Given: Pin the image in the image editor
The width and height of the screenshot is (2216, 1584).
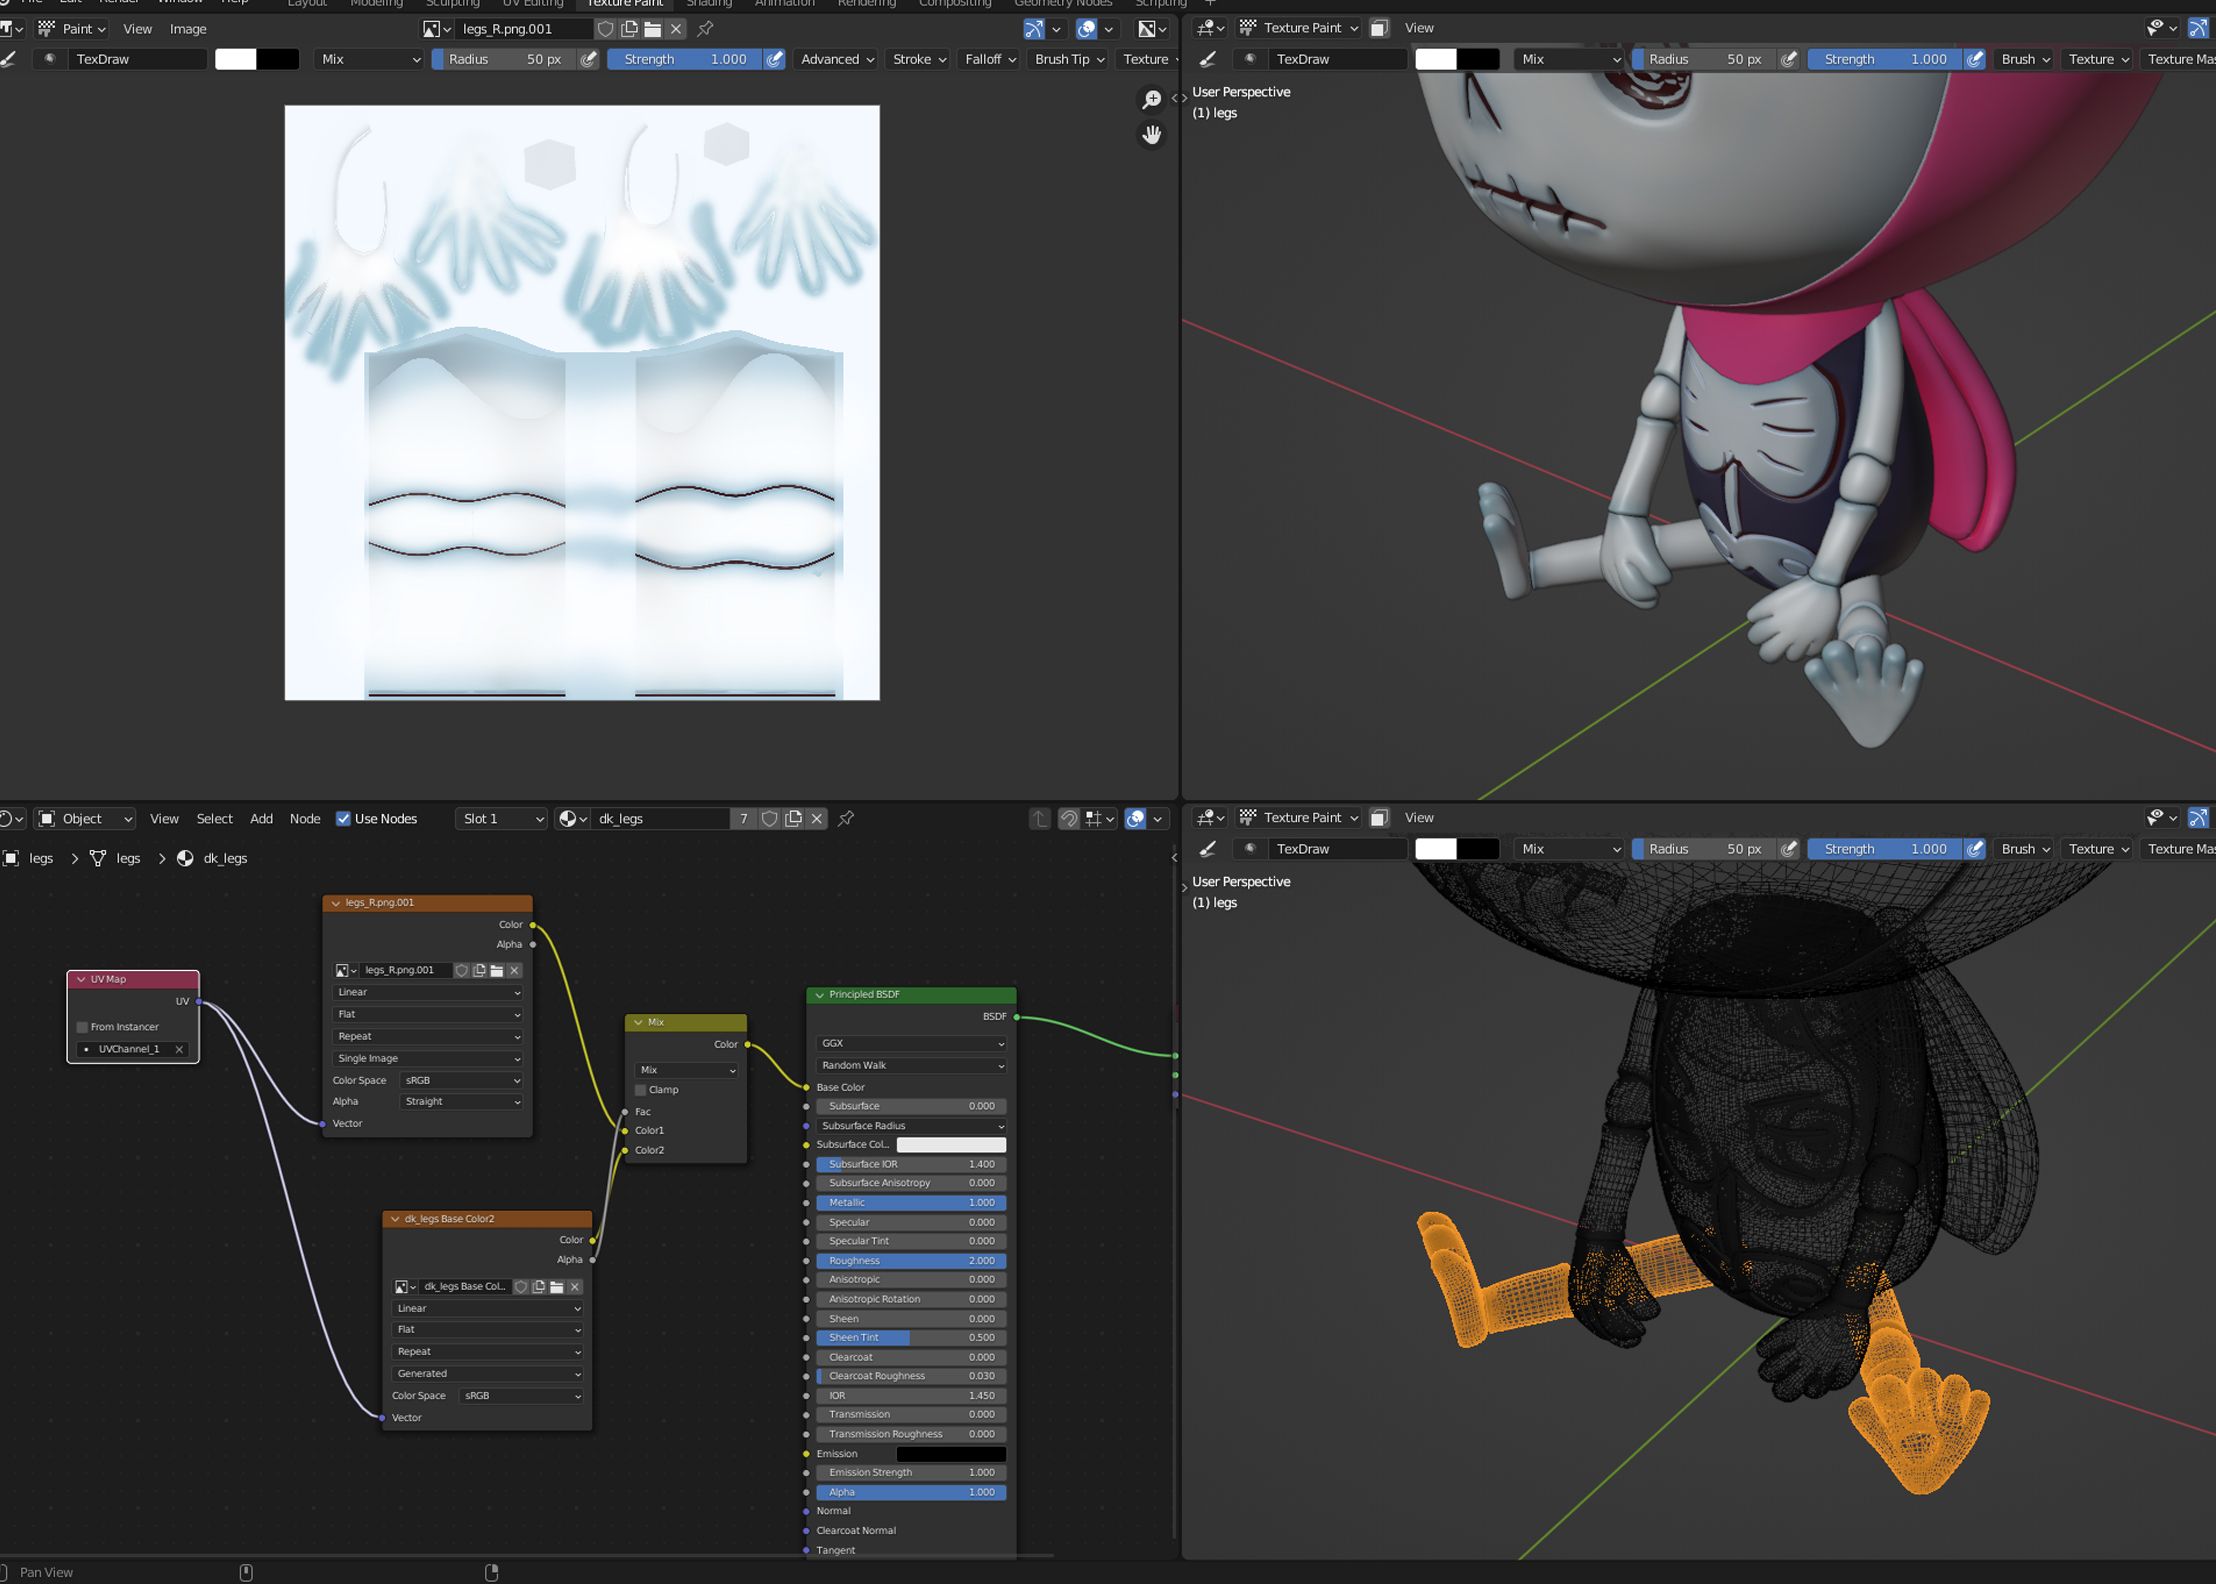Looking at the screenshot, I should click(705, 29).
